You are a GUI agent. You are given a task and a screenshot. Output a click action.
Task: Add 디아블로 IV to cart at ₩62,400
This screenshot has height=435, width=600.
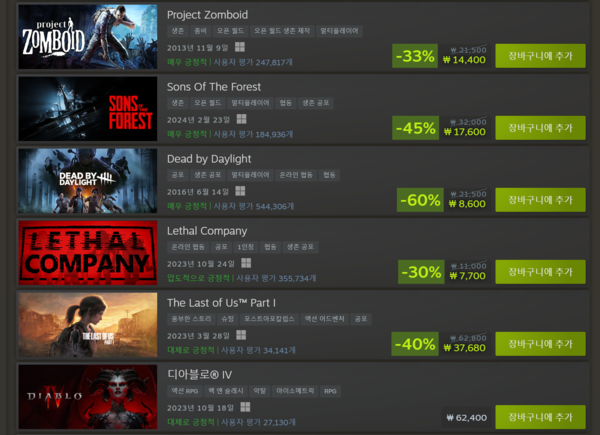point(540,417)
